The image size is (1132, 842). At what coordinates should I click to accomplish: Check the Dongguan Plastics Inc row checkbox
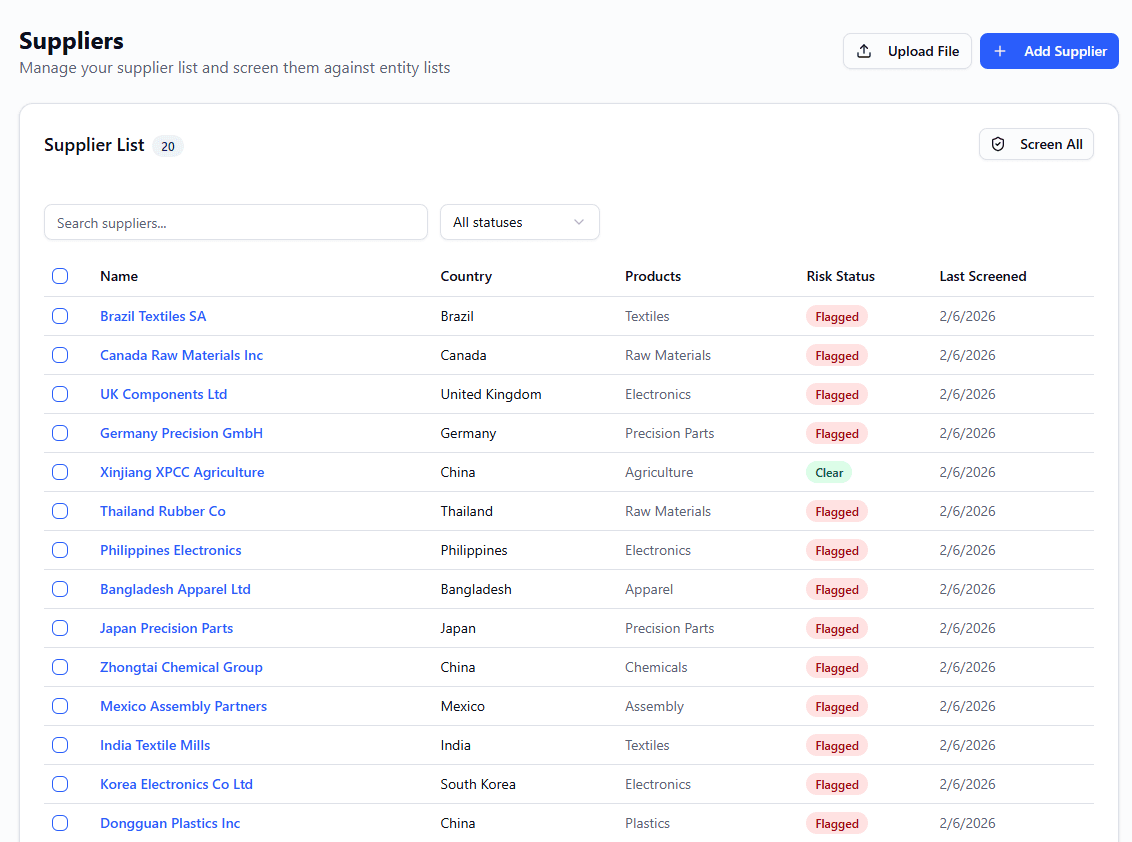click(x=60, y=823)
